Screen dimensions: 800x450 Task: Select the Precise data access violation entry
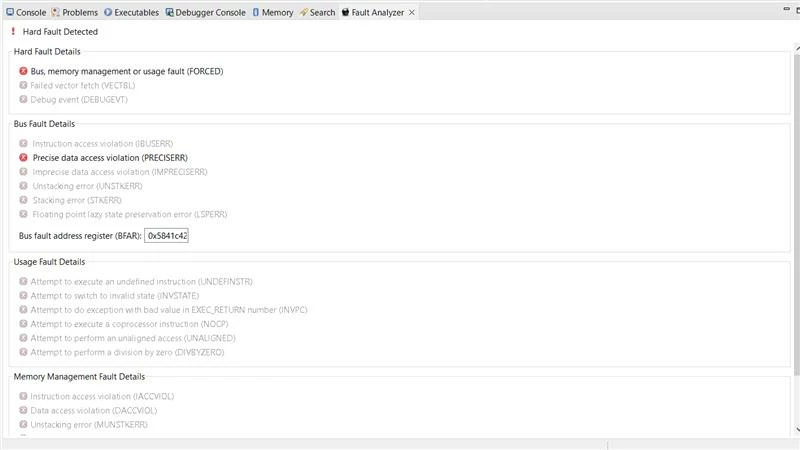tap(110, 158)
